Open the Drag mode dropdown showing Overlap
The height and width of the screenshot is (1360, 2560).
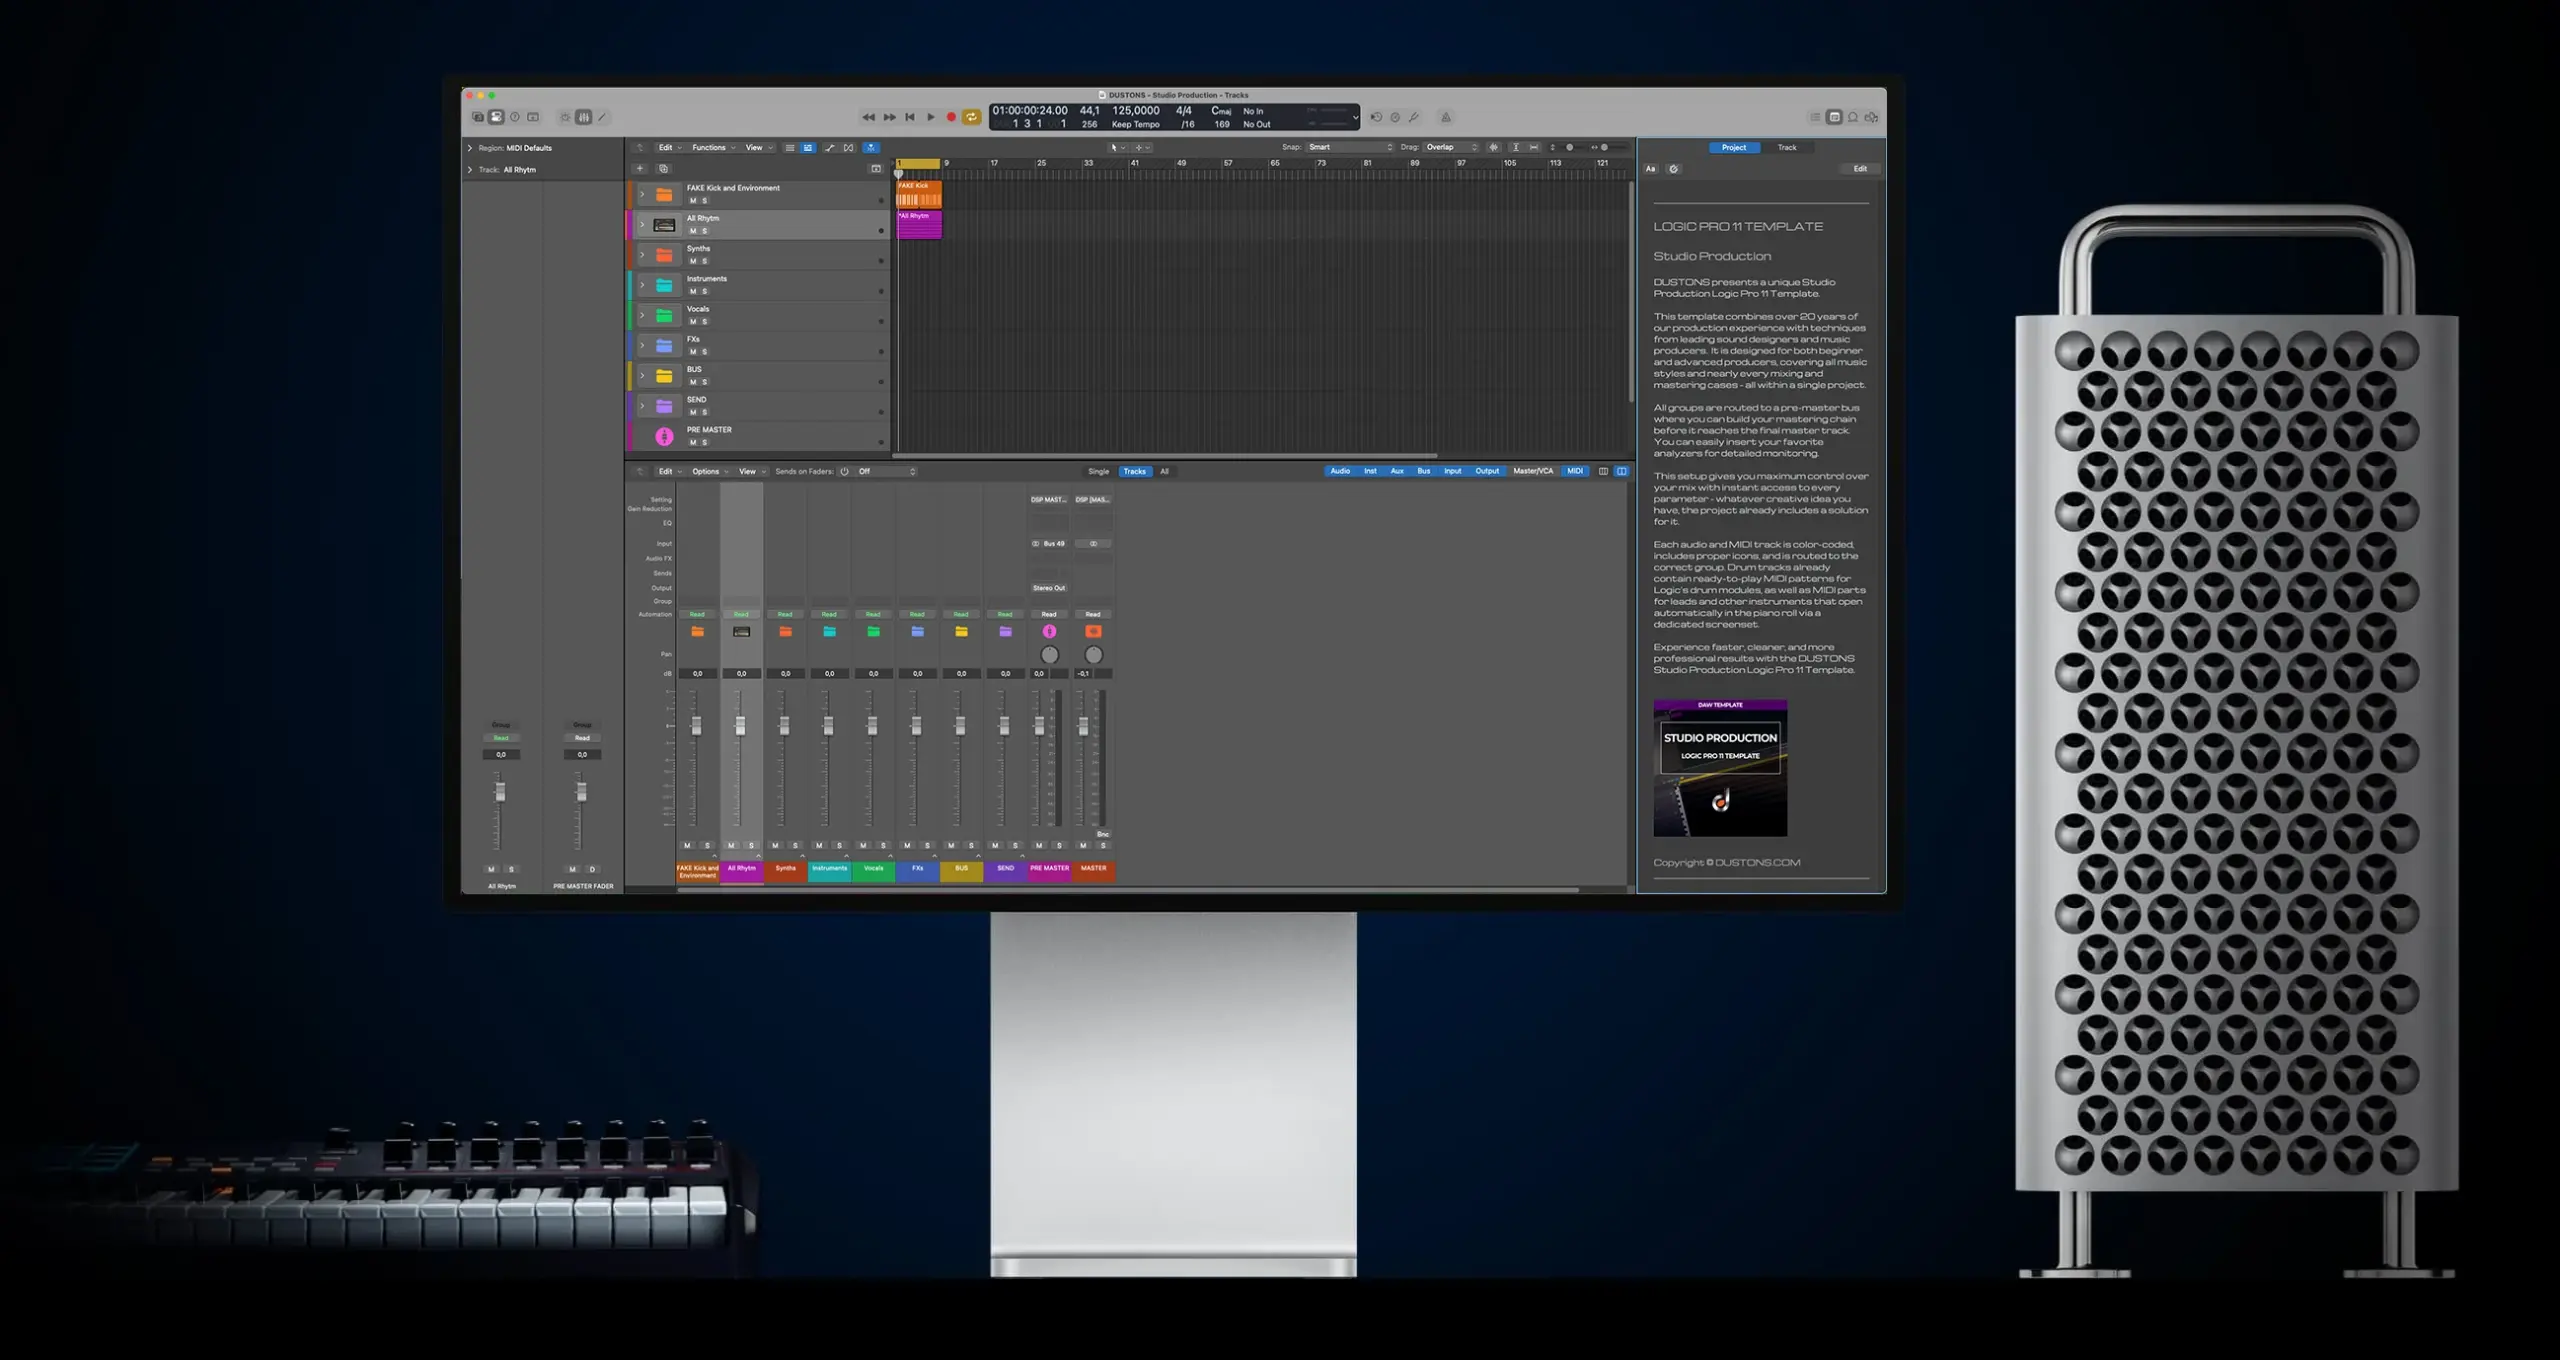[1449, 146]
